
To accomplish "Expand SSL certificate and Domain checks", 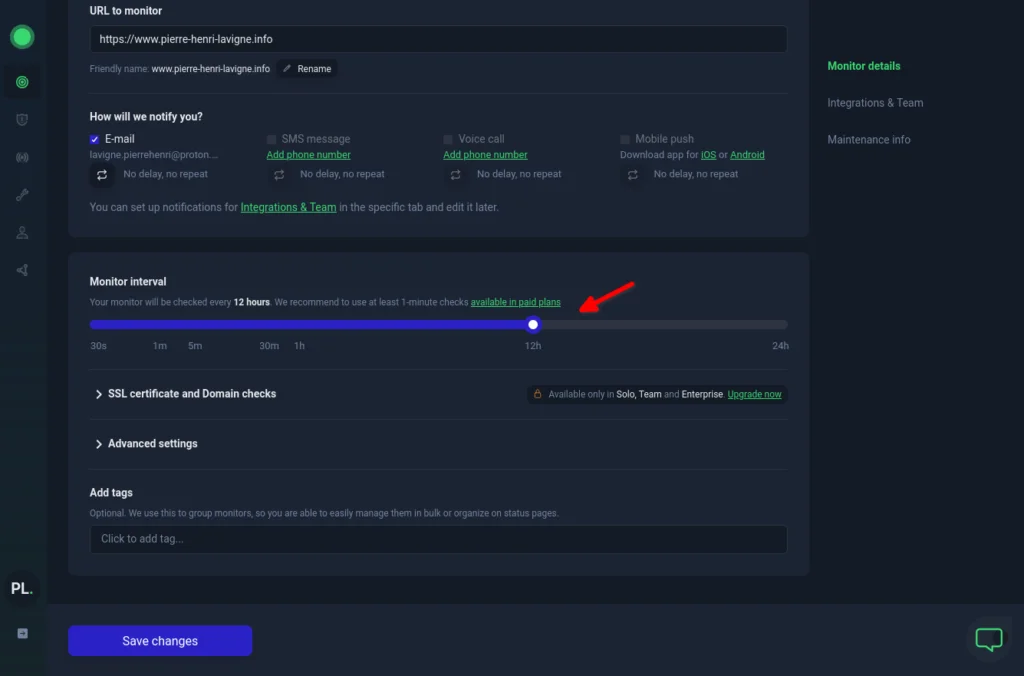I will [x=191, y=394].
